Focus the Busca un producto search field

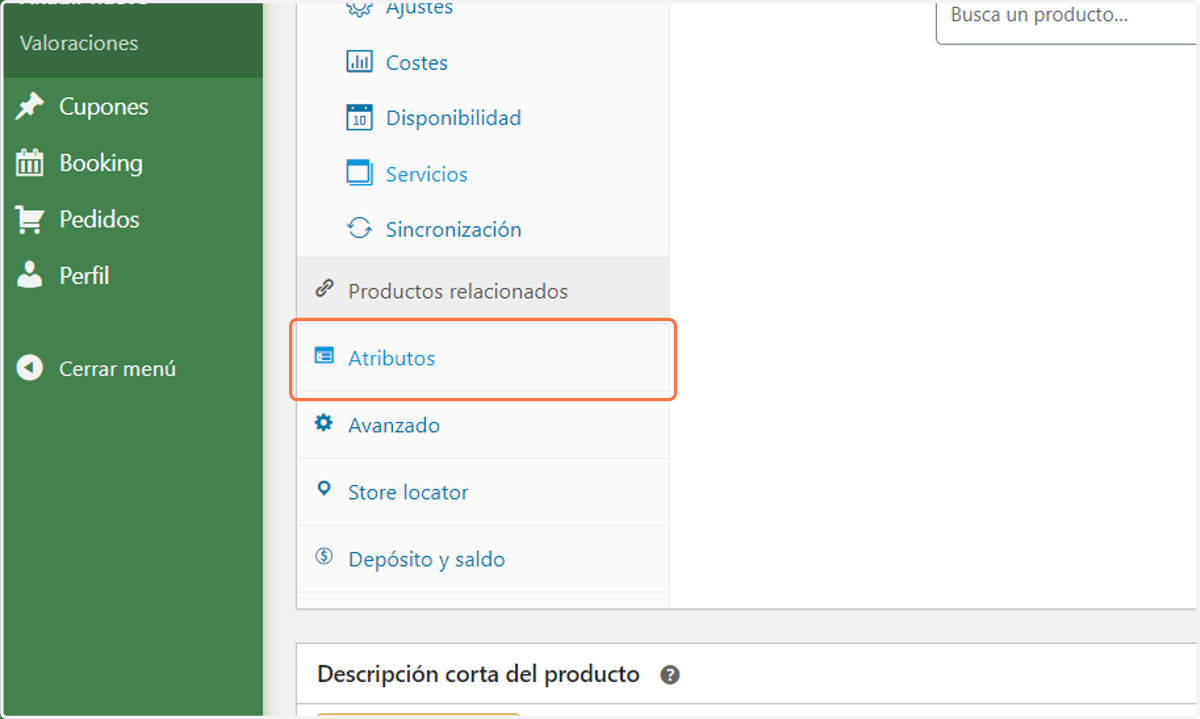pos(1067,20)
